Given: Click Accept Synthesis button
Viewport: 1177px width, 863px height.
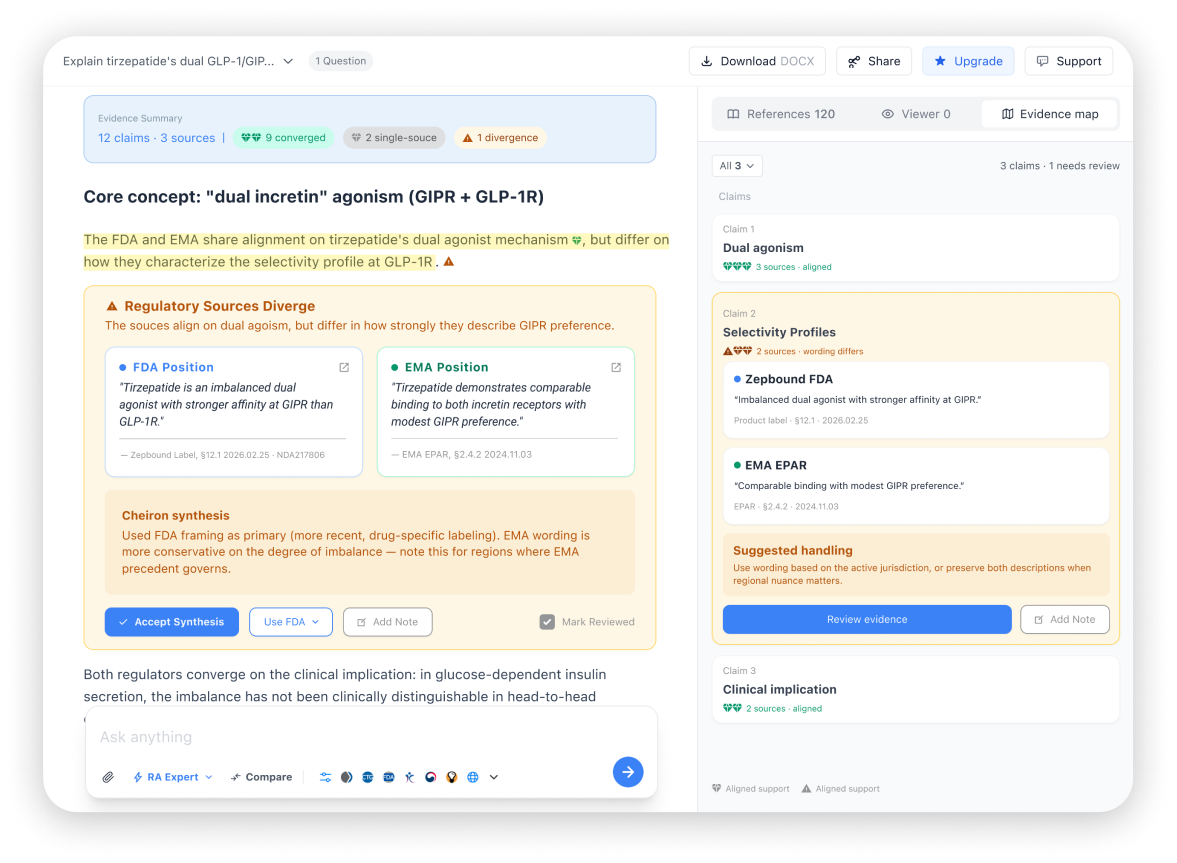Looking at the screenshot, I should pos(172,622).
